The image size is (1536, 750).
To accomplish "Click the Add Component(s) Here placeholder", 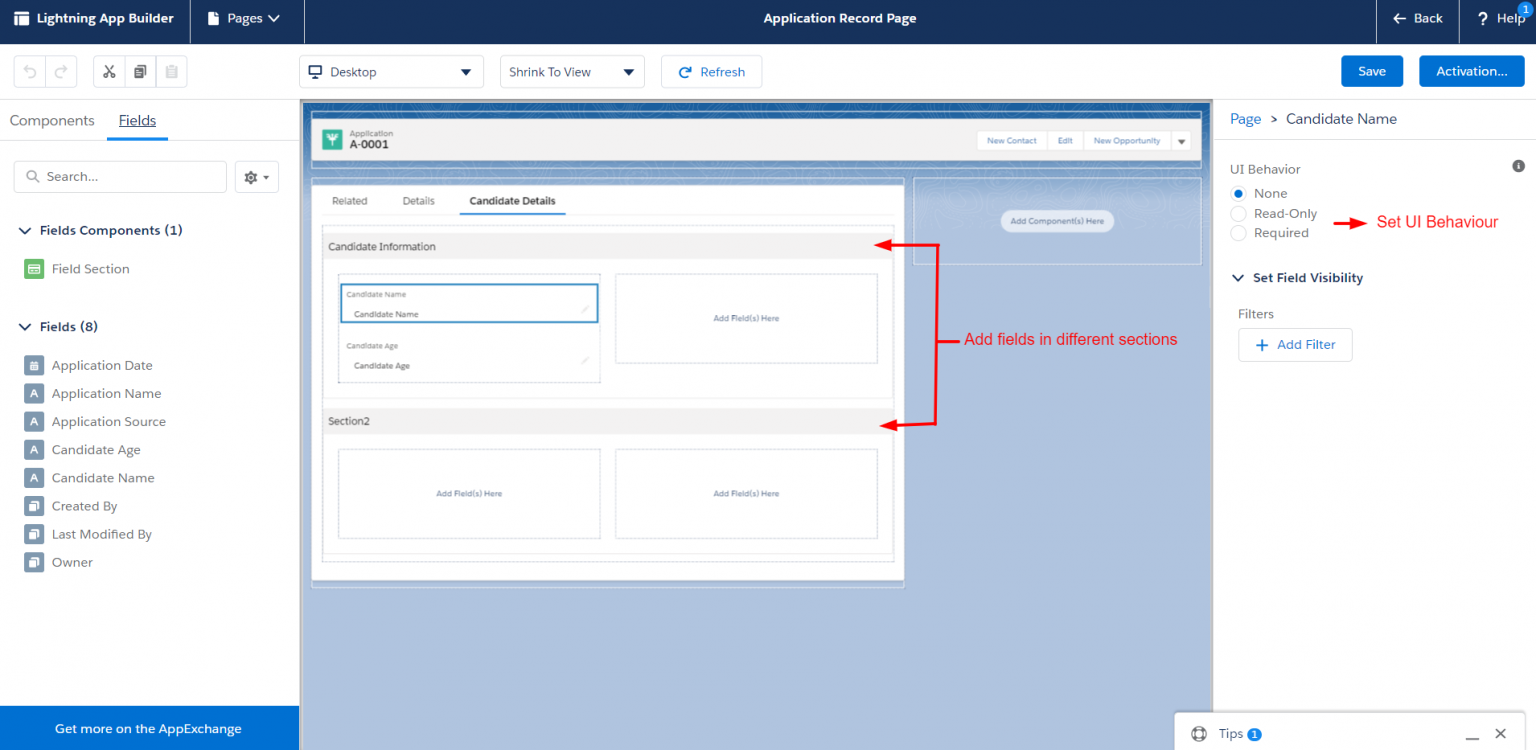I will (x=1057, y=221).
